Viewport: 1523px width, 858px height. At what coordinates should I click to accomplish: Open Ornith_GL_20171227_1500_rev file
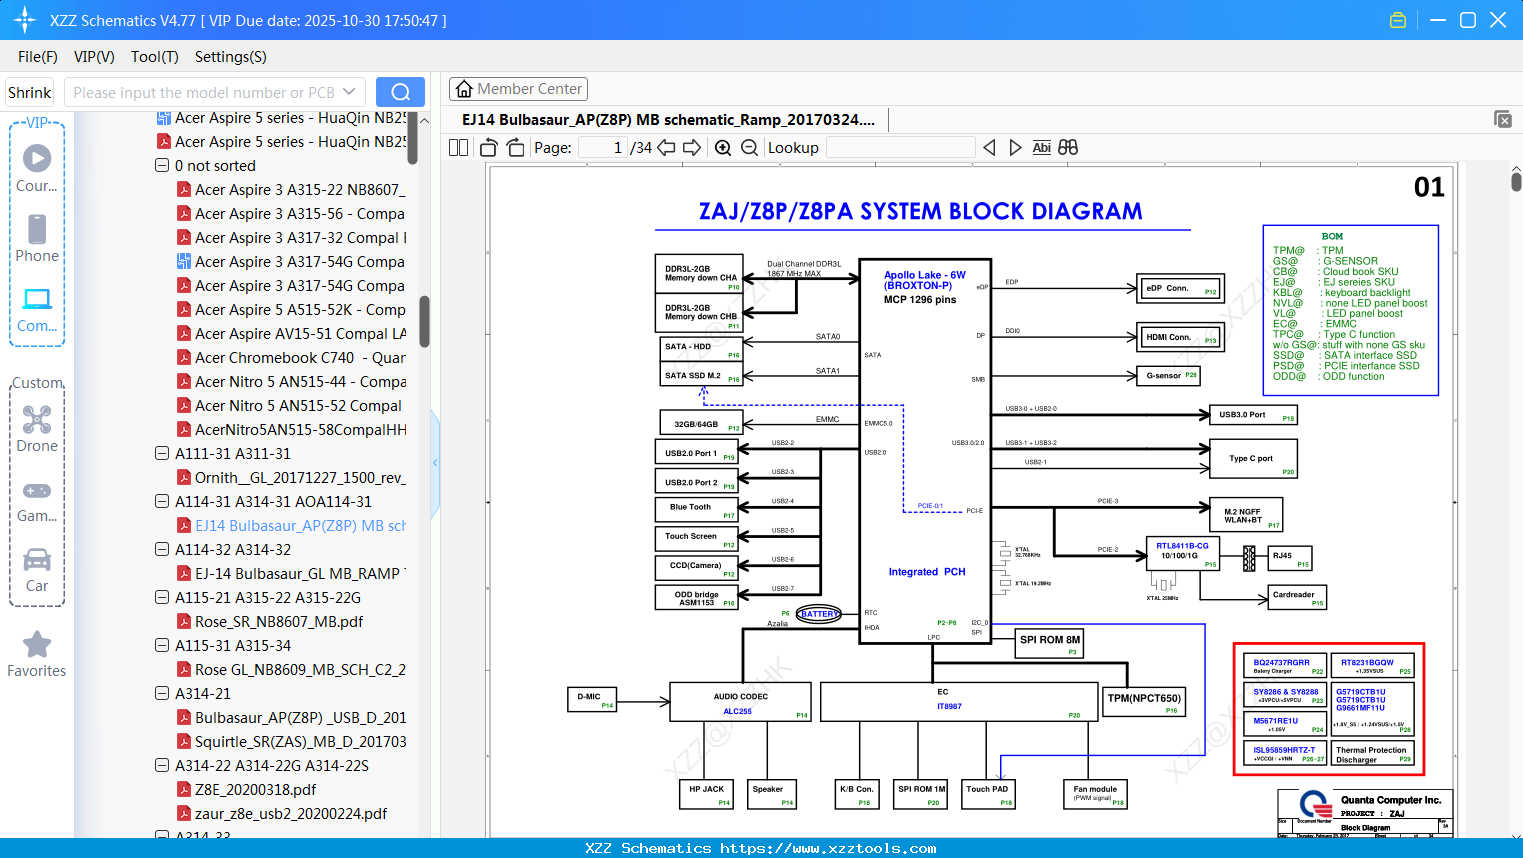tap(291, 478)
